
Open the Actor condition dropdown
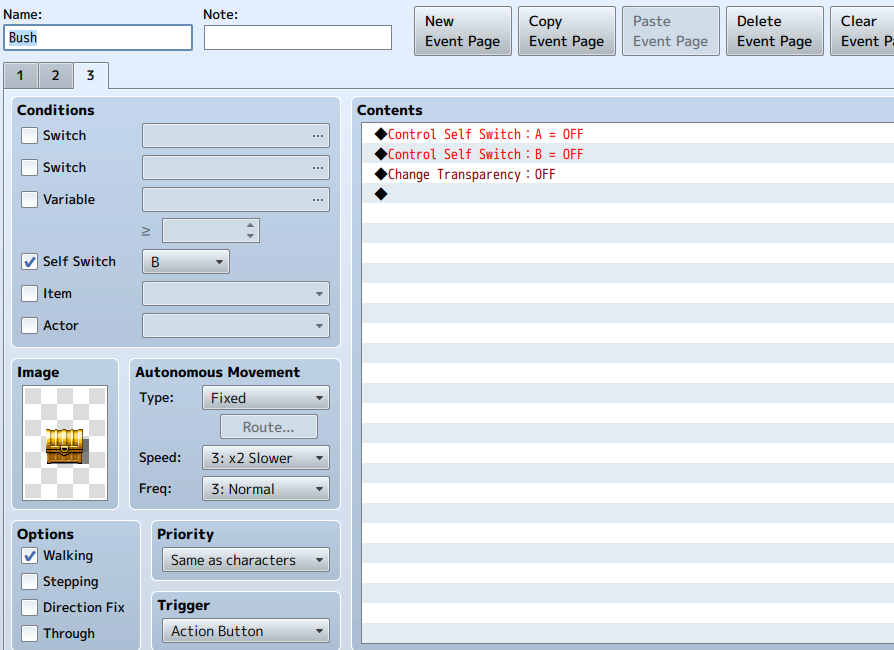point(236,326)
